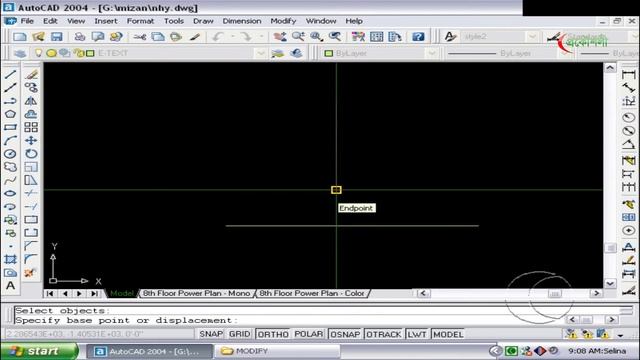The height and width of the screenshot is (360, 640).
Task: Select the Move modify tool
Action: pyautogui.click(x=31, y=141)
